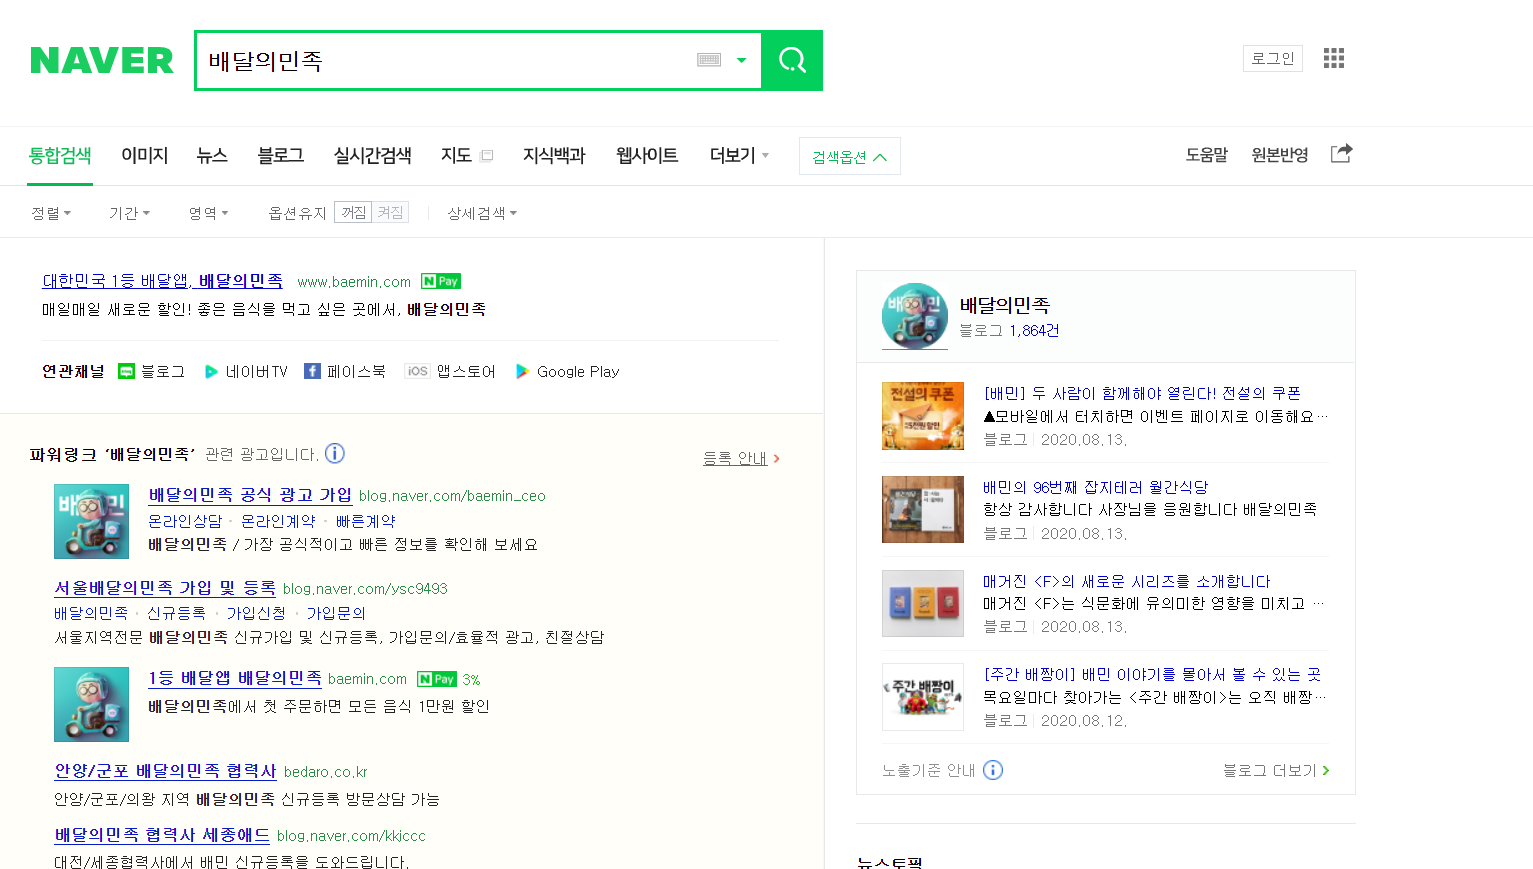Click the 블로그 더보기 link
1533x869 pixels.
pyautogui.click(x=1276, y=770)
